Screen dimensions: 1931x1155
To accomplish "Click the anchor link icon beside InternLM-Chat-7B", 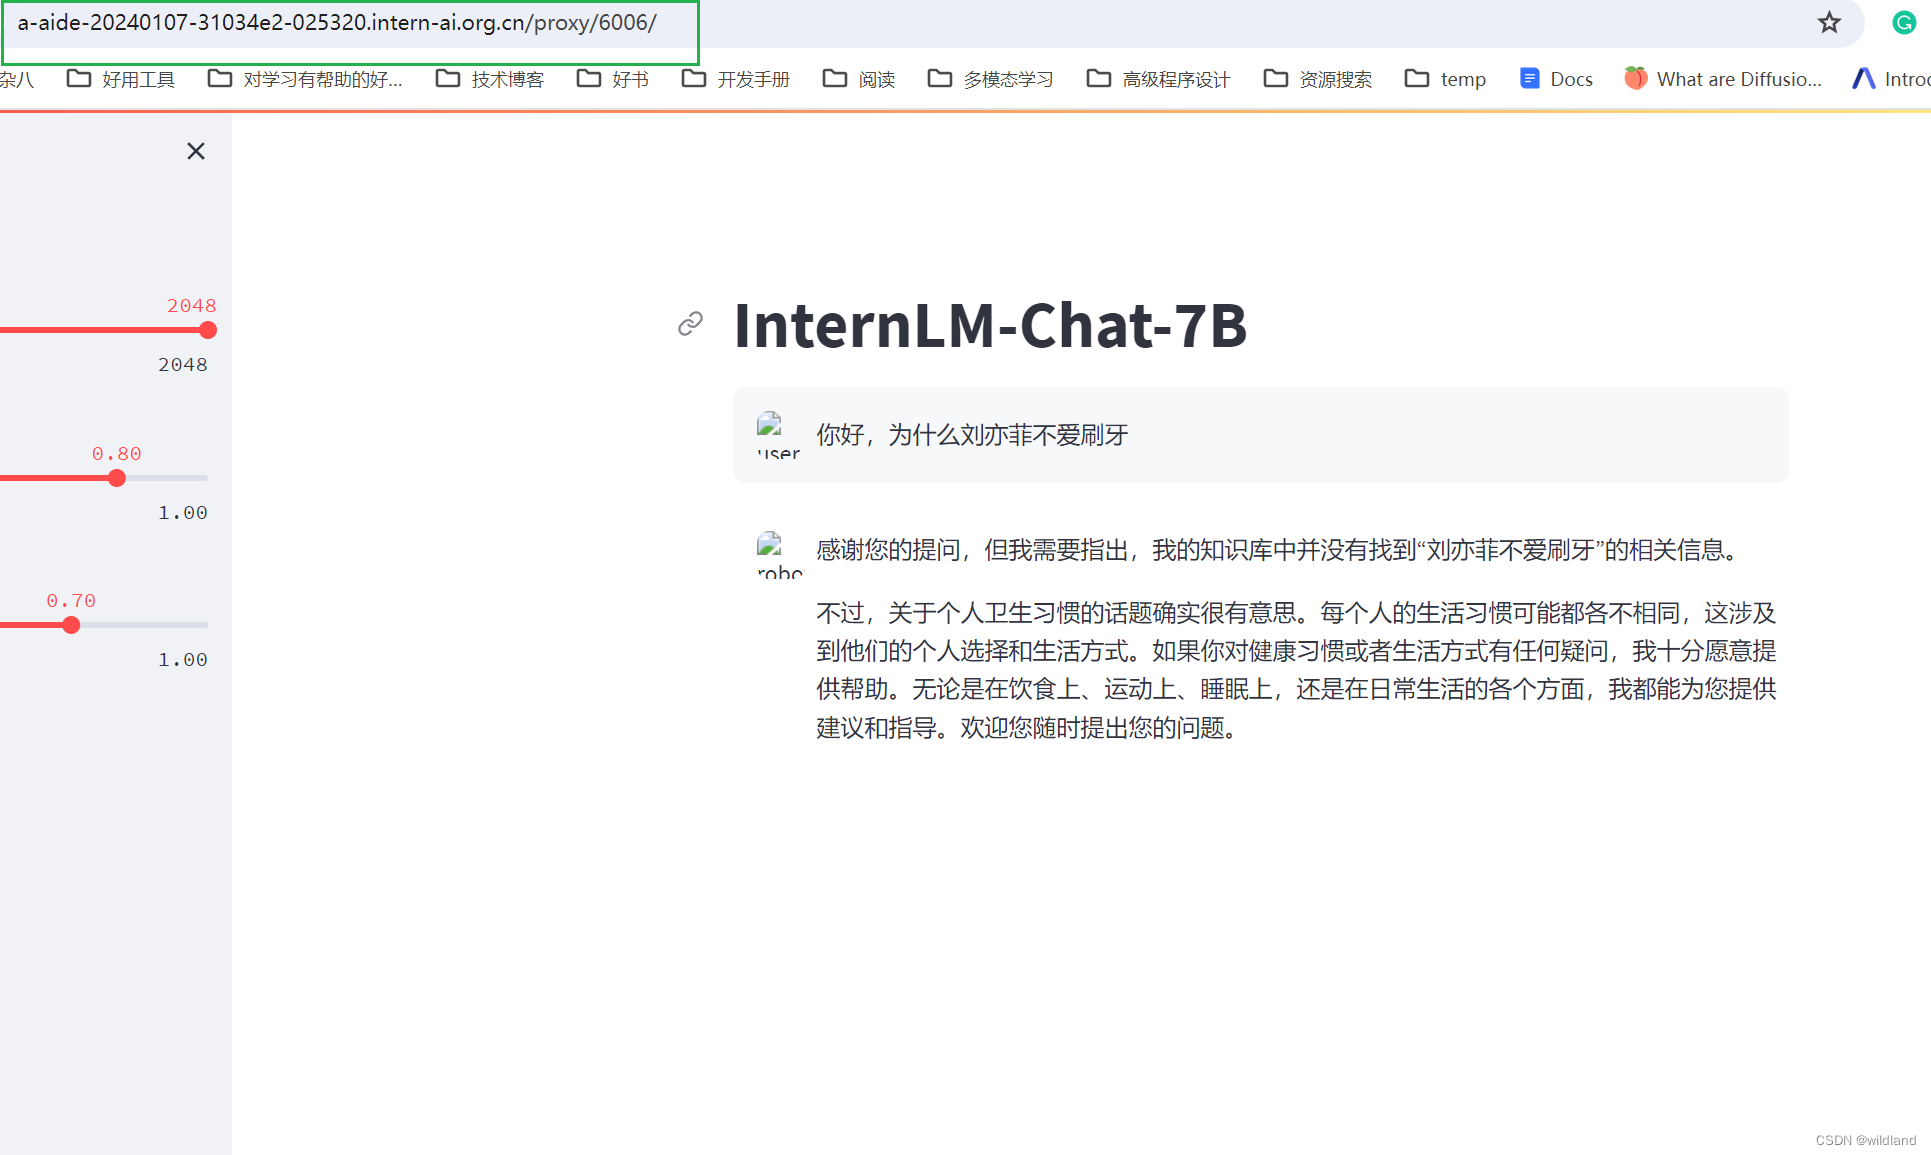I will pos(690,324).
